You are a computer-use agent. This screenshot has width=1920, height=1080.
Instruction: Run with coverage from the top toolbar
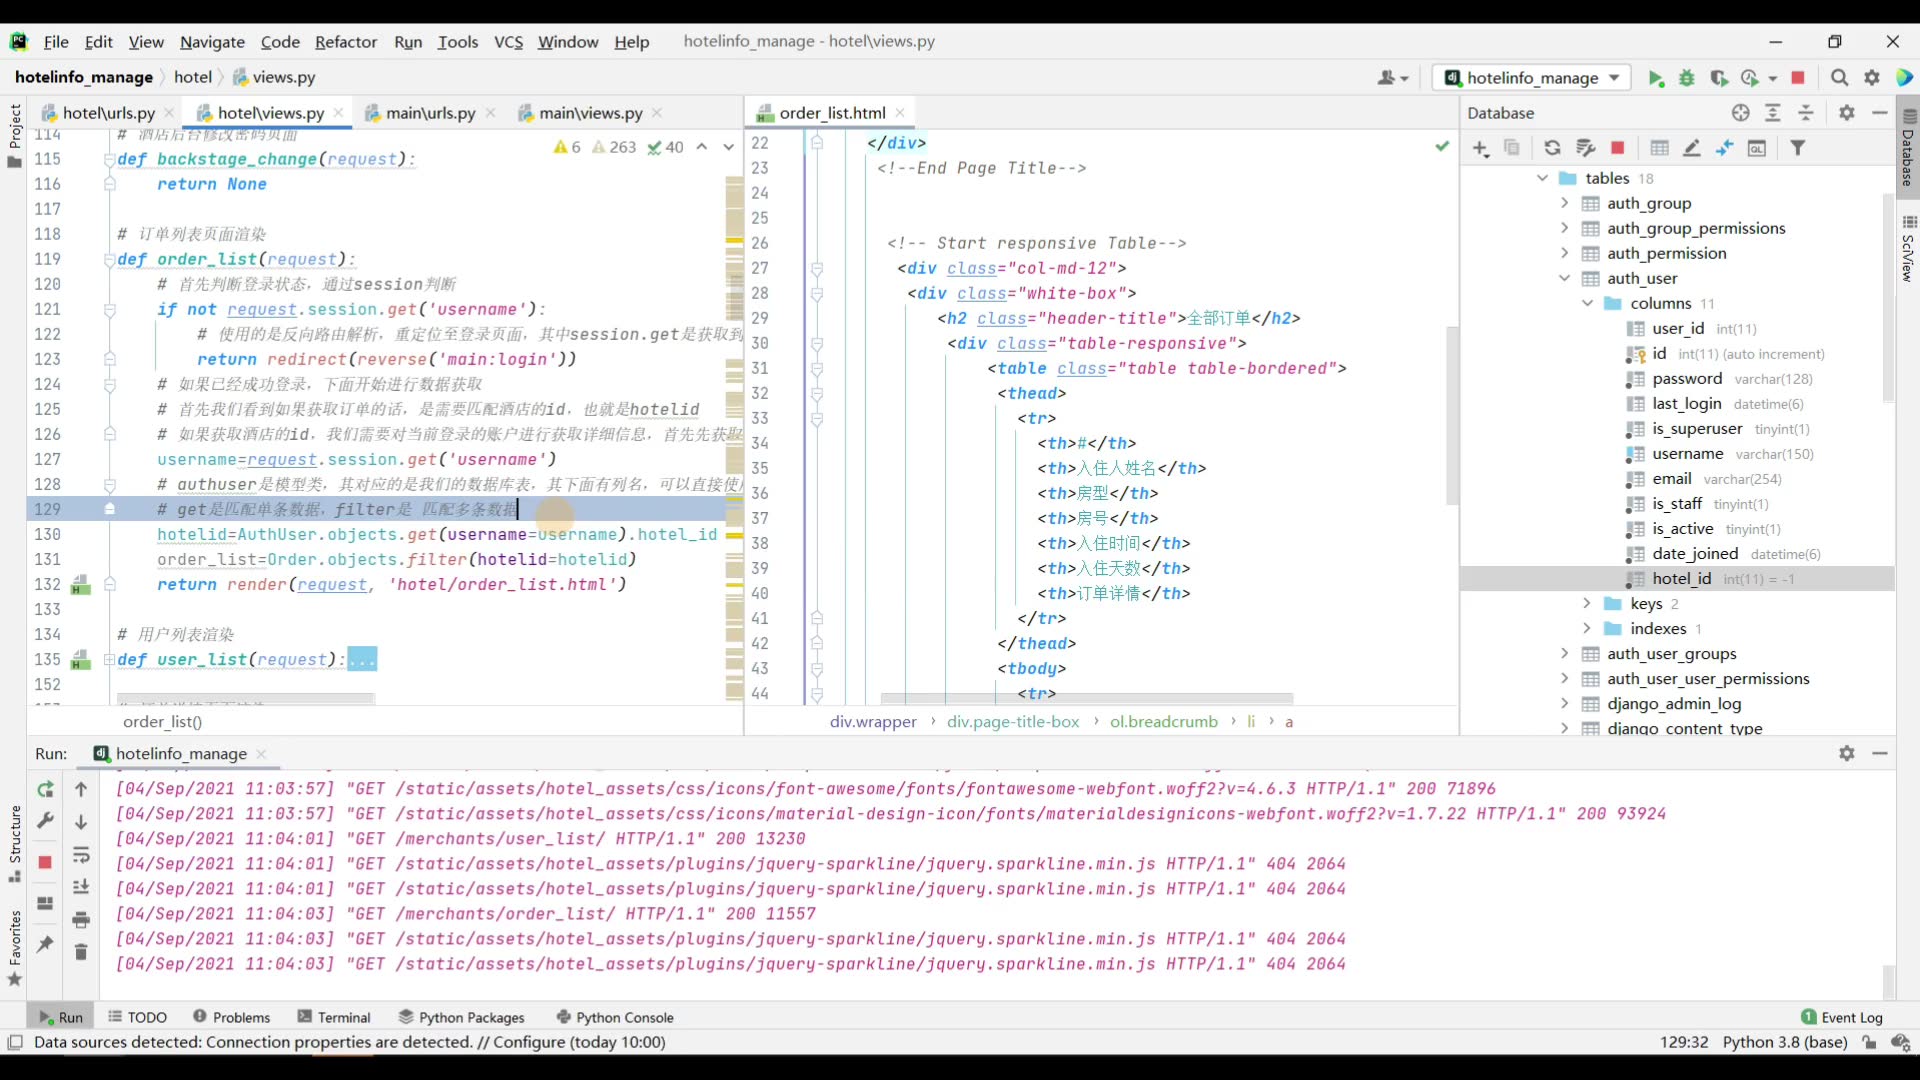[x=1719, y=78]
